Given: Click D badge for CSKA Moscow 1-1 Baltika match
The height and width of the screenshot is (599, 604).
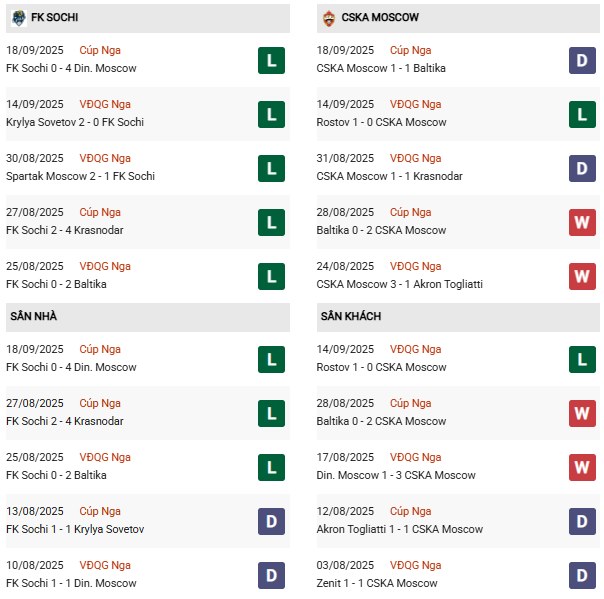Looking at the screenshot, I should (582, 60).
